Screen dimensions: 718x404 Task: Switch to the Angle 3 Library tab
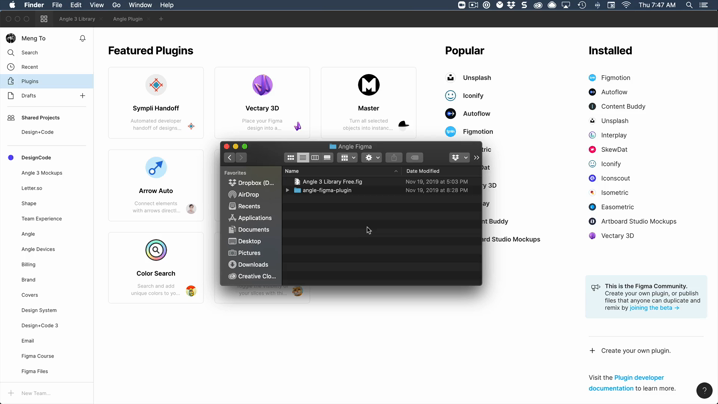coord(77,19)
